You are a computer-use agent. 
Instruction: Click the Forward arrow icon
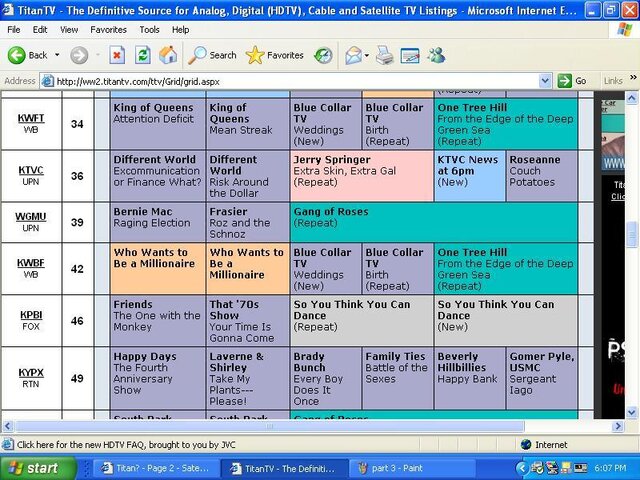point(79,55)
